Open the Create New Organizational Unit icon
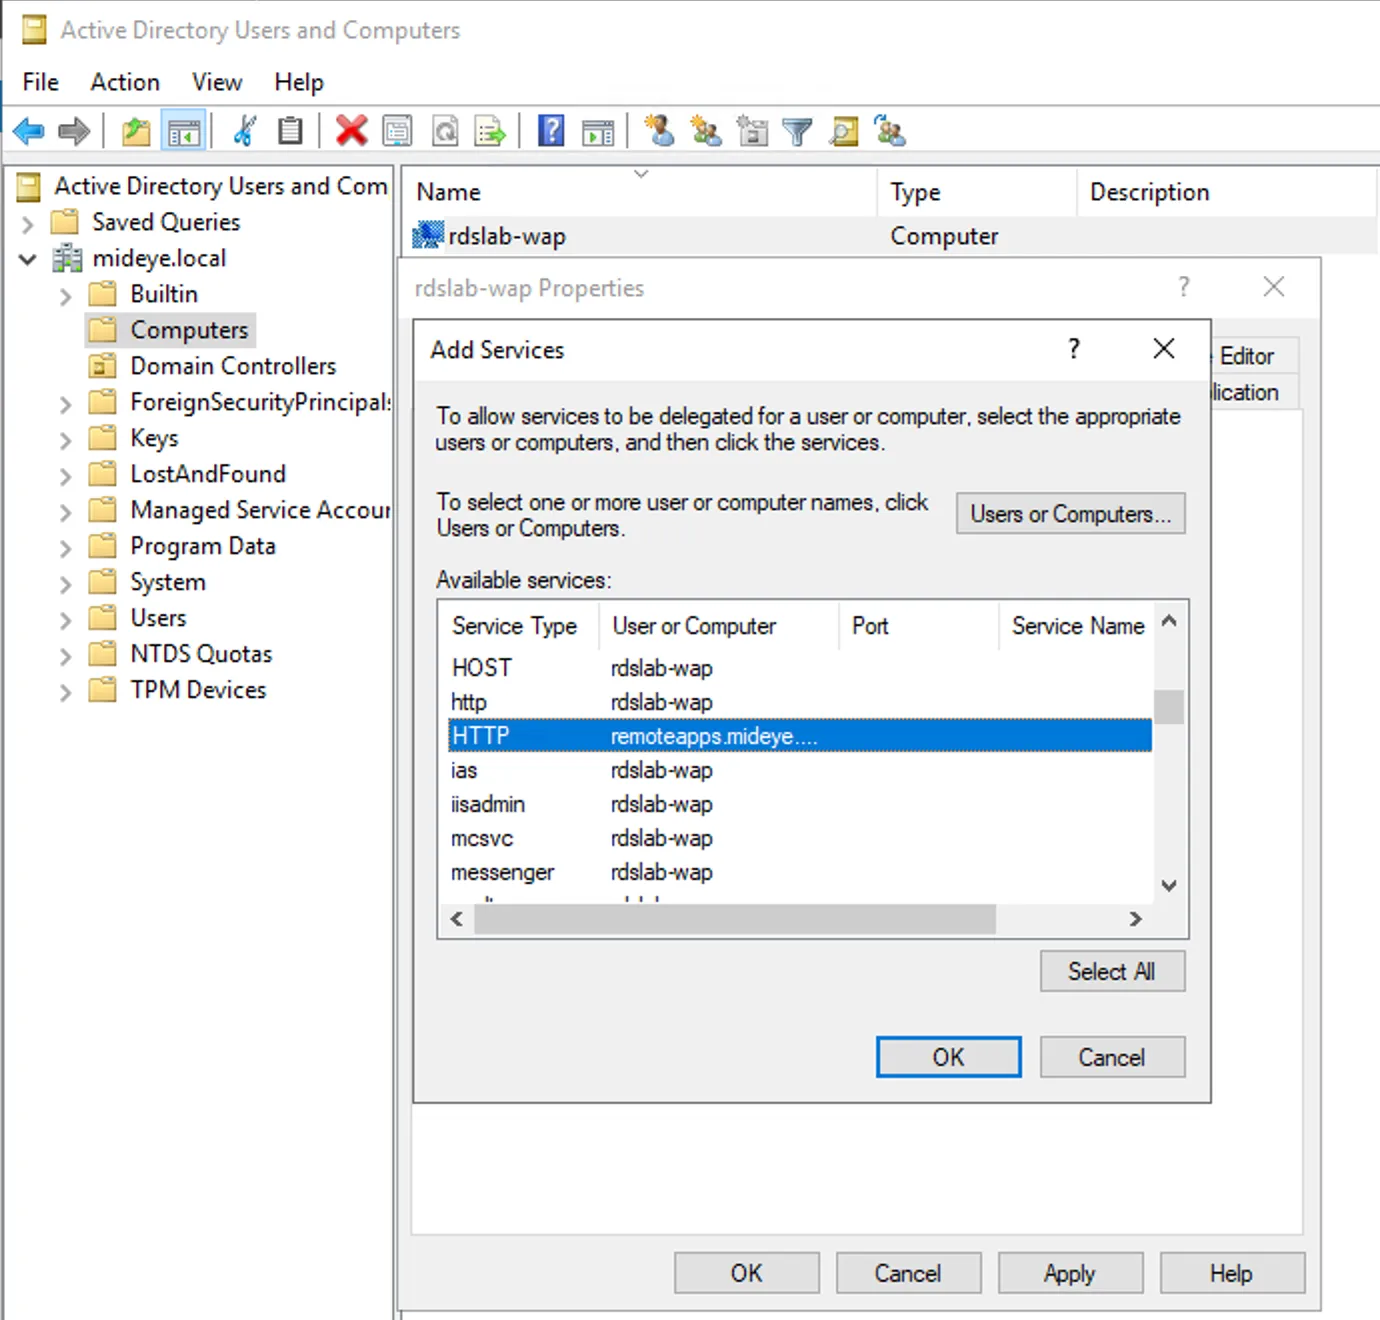This screenshot has height=1320, width=1380. pos(752,131)
